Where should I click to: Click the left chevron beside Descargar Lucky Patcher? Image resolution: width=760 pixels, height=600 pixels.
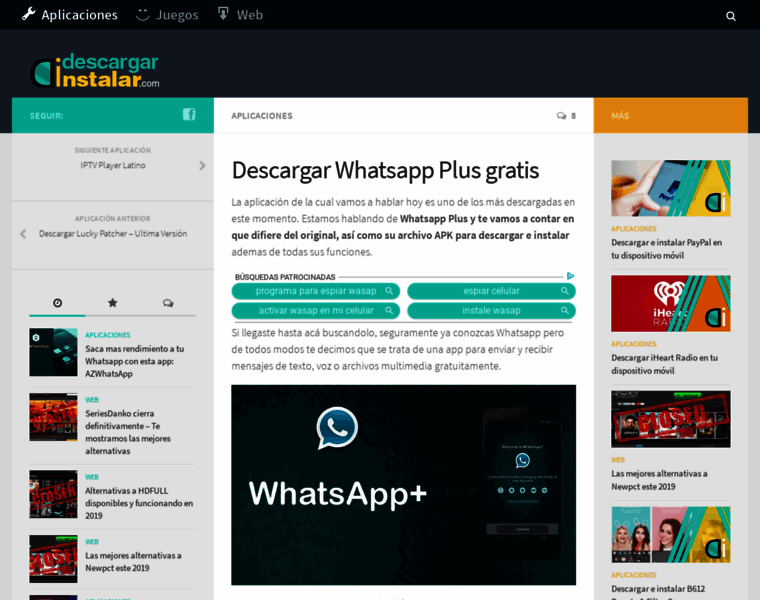click(x=23, y=234)
